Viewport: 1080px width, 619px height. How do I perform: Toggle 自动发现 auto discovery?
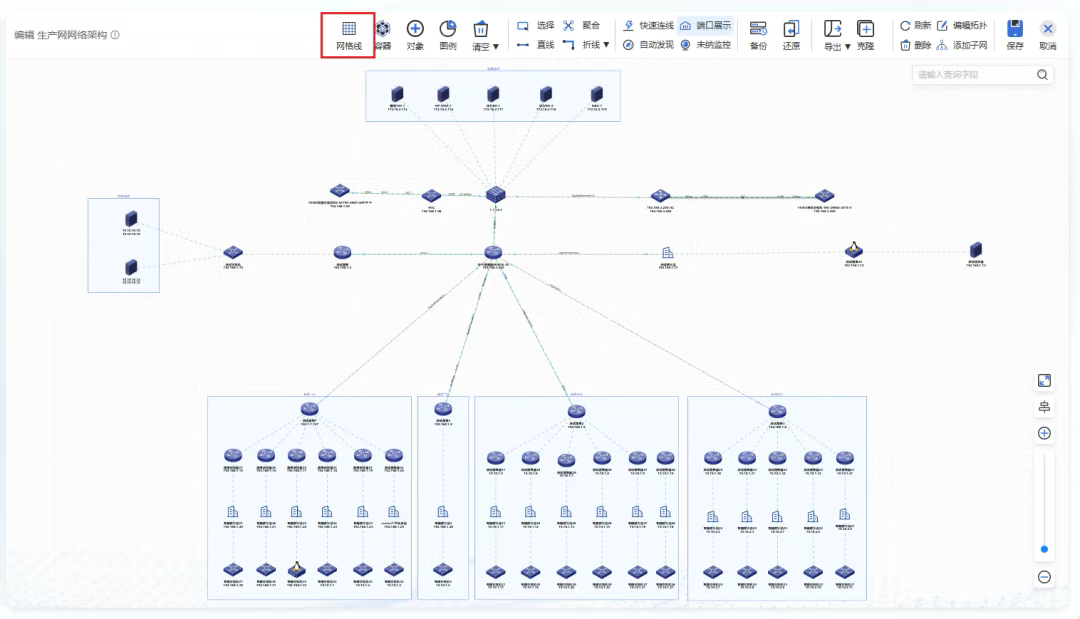pyautogui.click(x=648, y=45)
